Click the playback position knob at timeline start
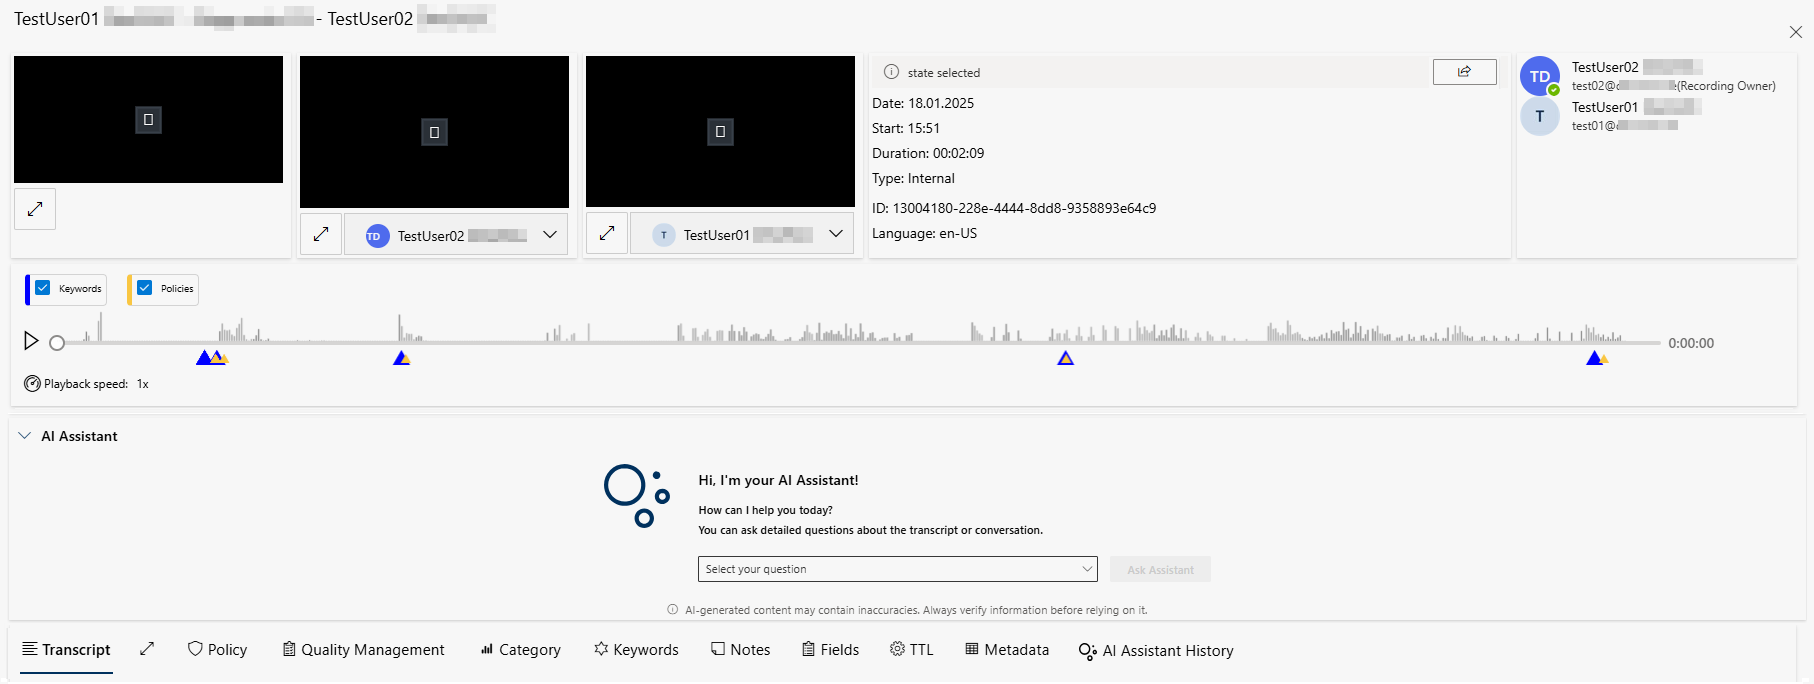 coord(57,343)
